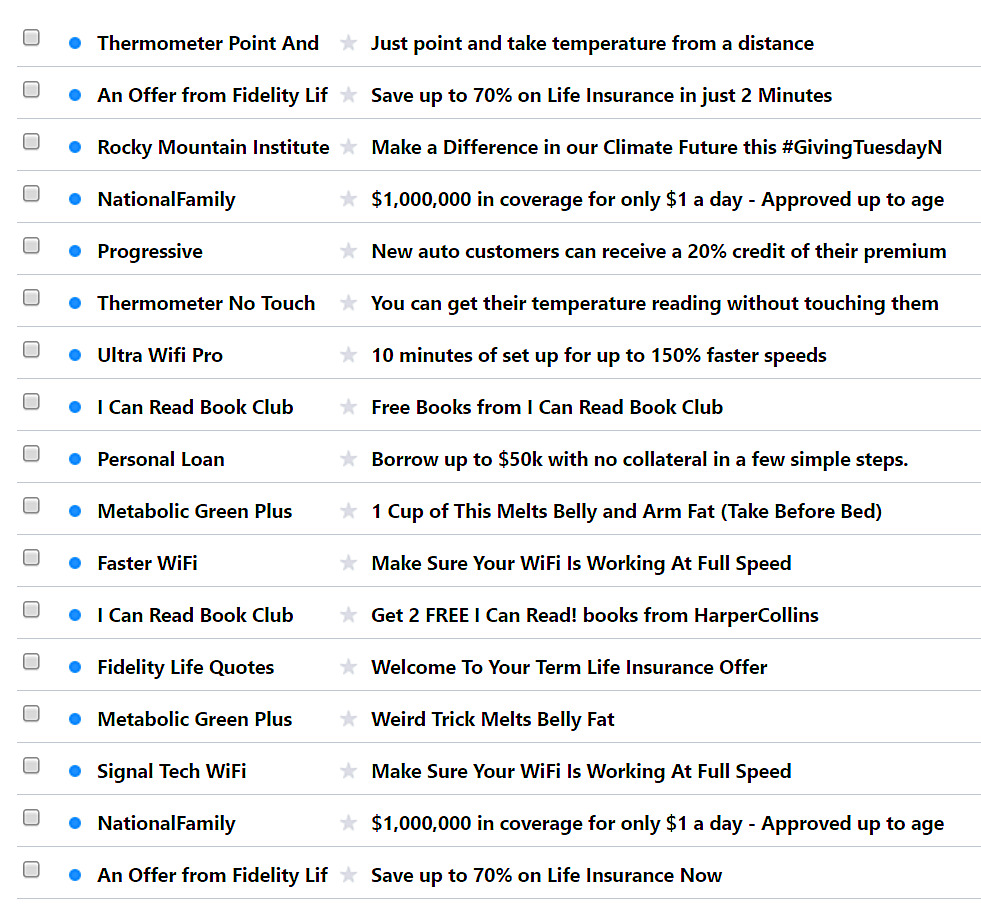981x911 pixels.
Task: Tick the Fidelity Life Quotes email checkbox
Action: pyautogui.click(x=31, y=661)
